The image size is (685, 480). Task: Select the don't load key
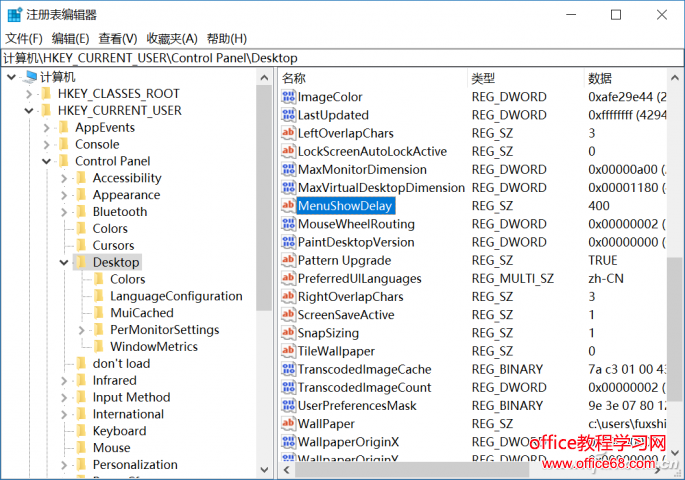click(121, 364)
